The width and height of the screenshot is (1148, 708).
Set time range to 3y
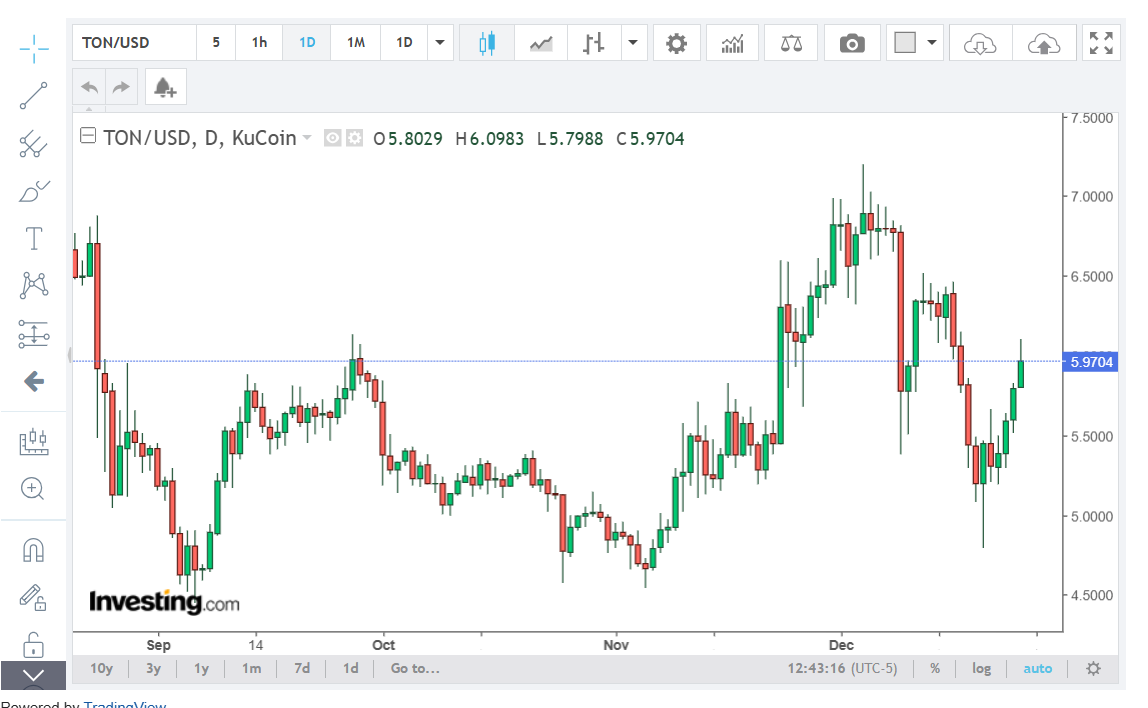click(x=153, y=668)
